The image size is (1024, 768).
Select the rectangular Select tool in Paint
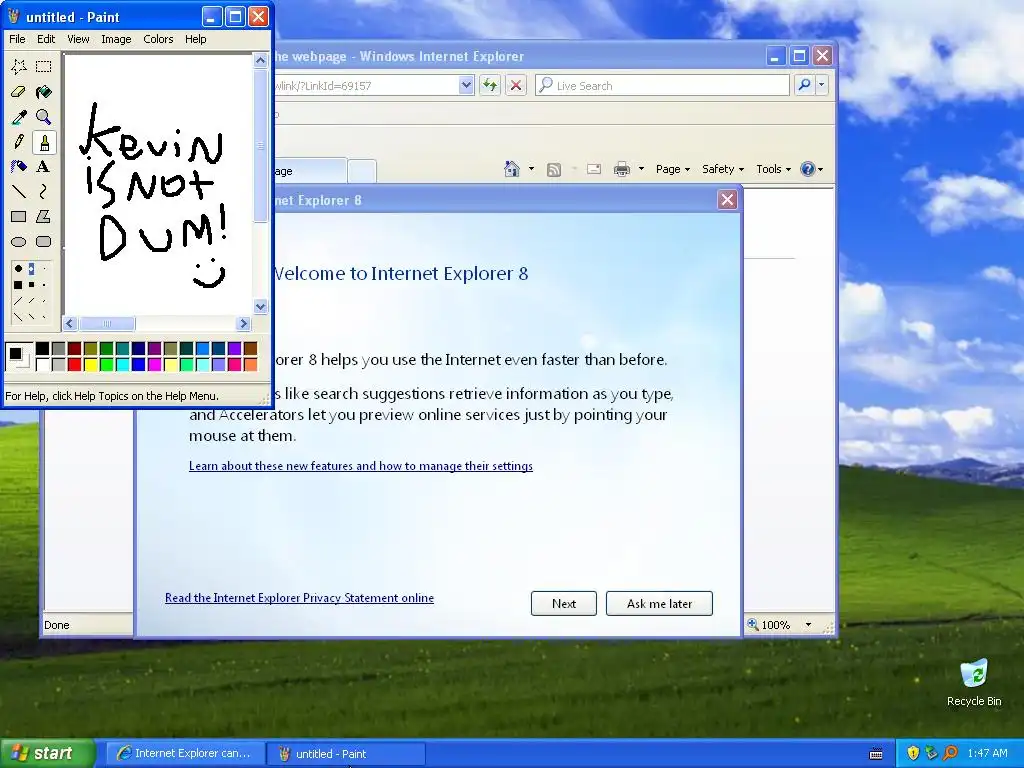pos(43,67)
